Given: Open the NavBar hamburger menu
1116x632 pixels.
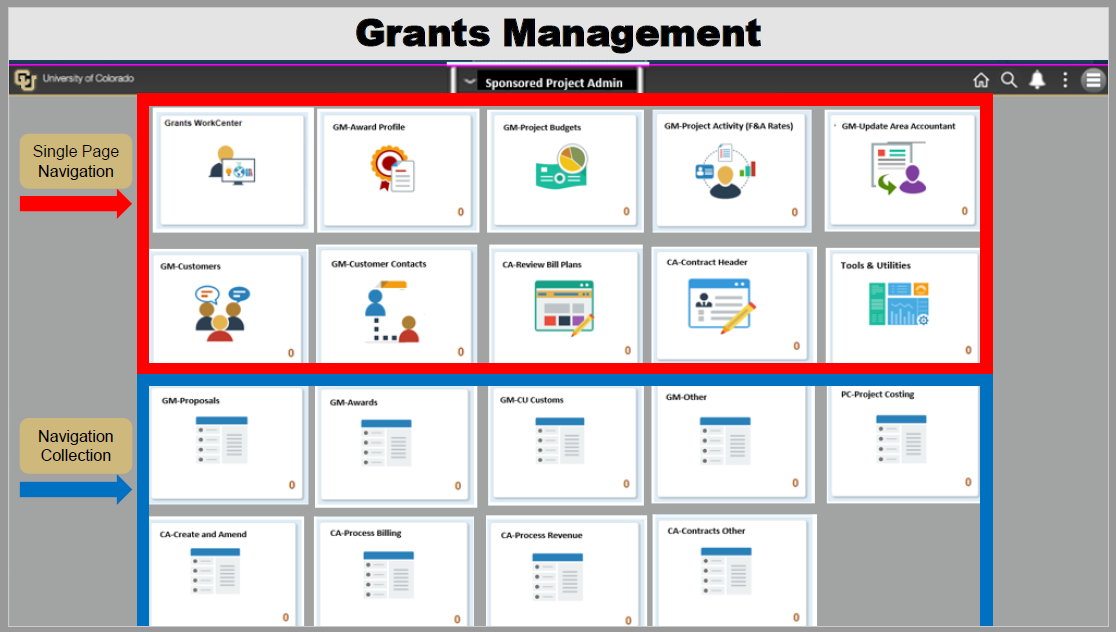Looking at the screenshot, I should [1093, 80].
